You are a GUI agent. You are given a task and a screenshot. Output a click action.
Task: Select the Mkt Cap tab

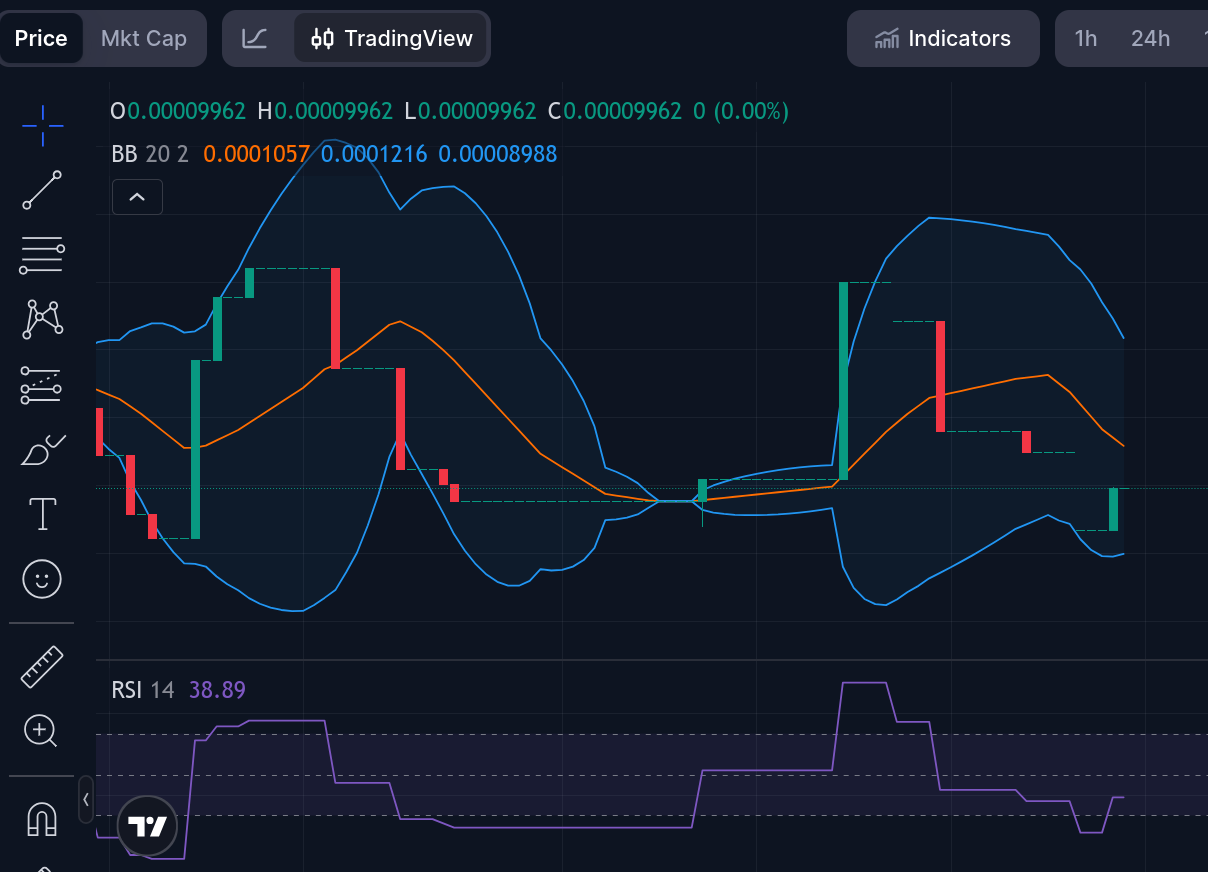coord(144,39)
